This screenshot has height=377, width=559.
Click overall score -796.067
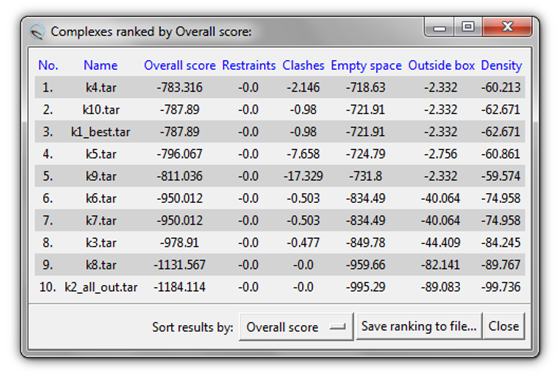[x=180, y=154]
